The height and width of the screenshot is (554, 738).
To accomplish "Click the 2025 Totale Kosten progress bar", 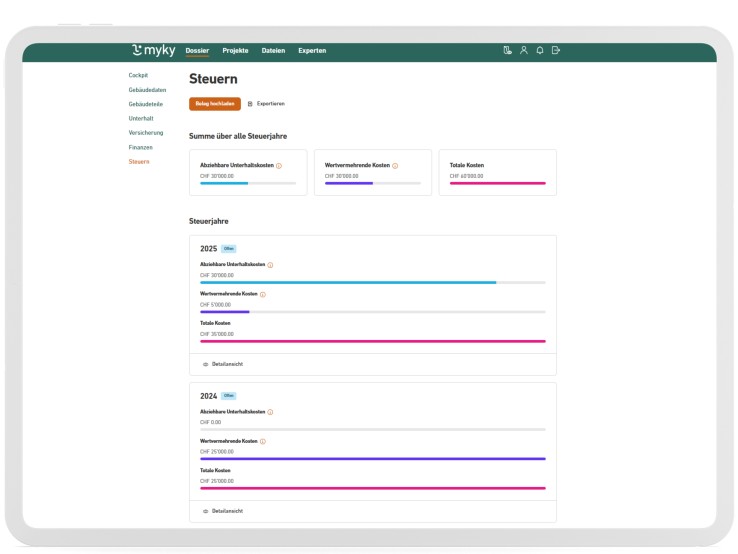I will (x=373, y=341).
